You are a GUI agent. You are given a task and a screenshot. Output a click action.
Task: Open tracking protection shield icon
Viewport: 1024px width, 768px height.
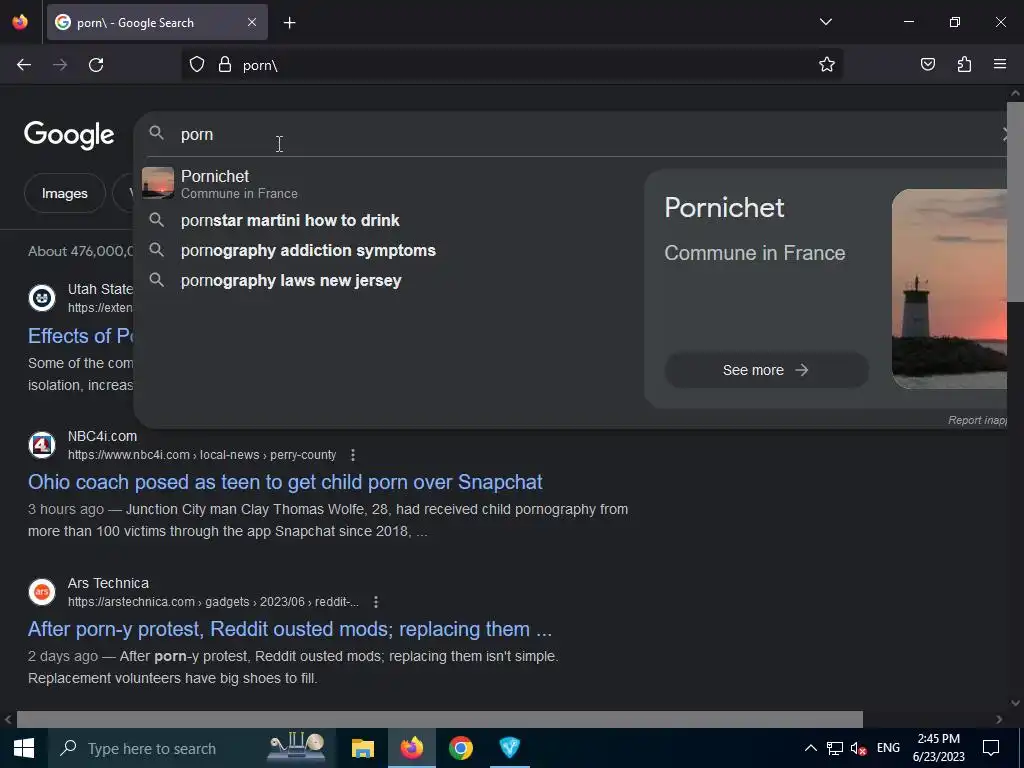point(197,65)
